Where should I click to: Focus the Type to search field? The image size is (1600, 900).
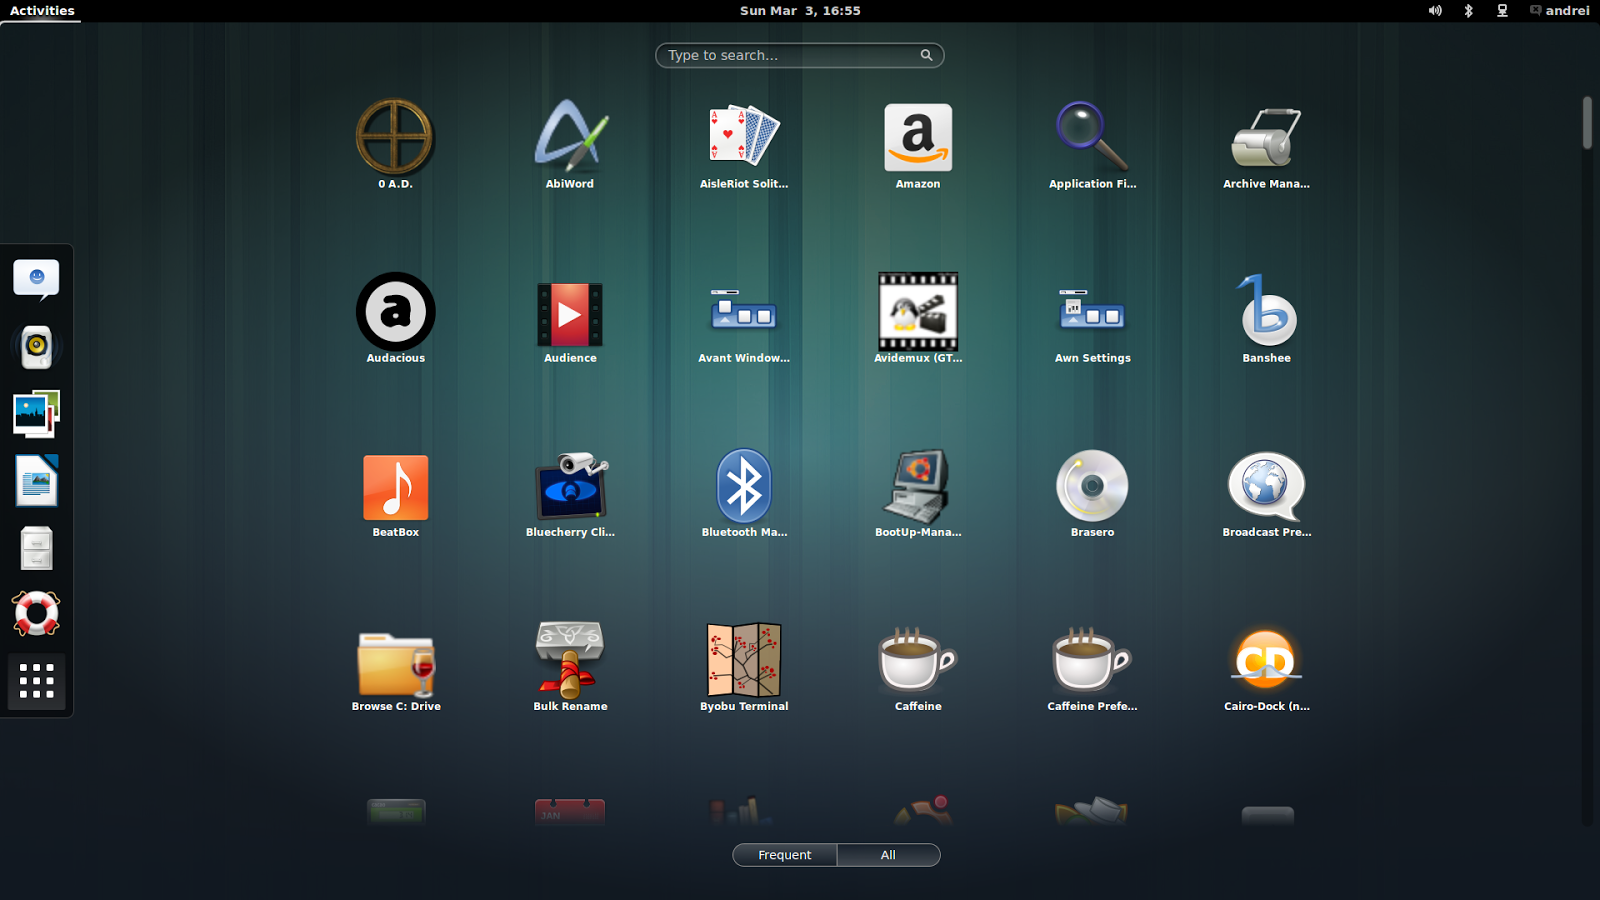799,55
